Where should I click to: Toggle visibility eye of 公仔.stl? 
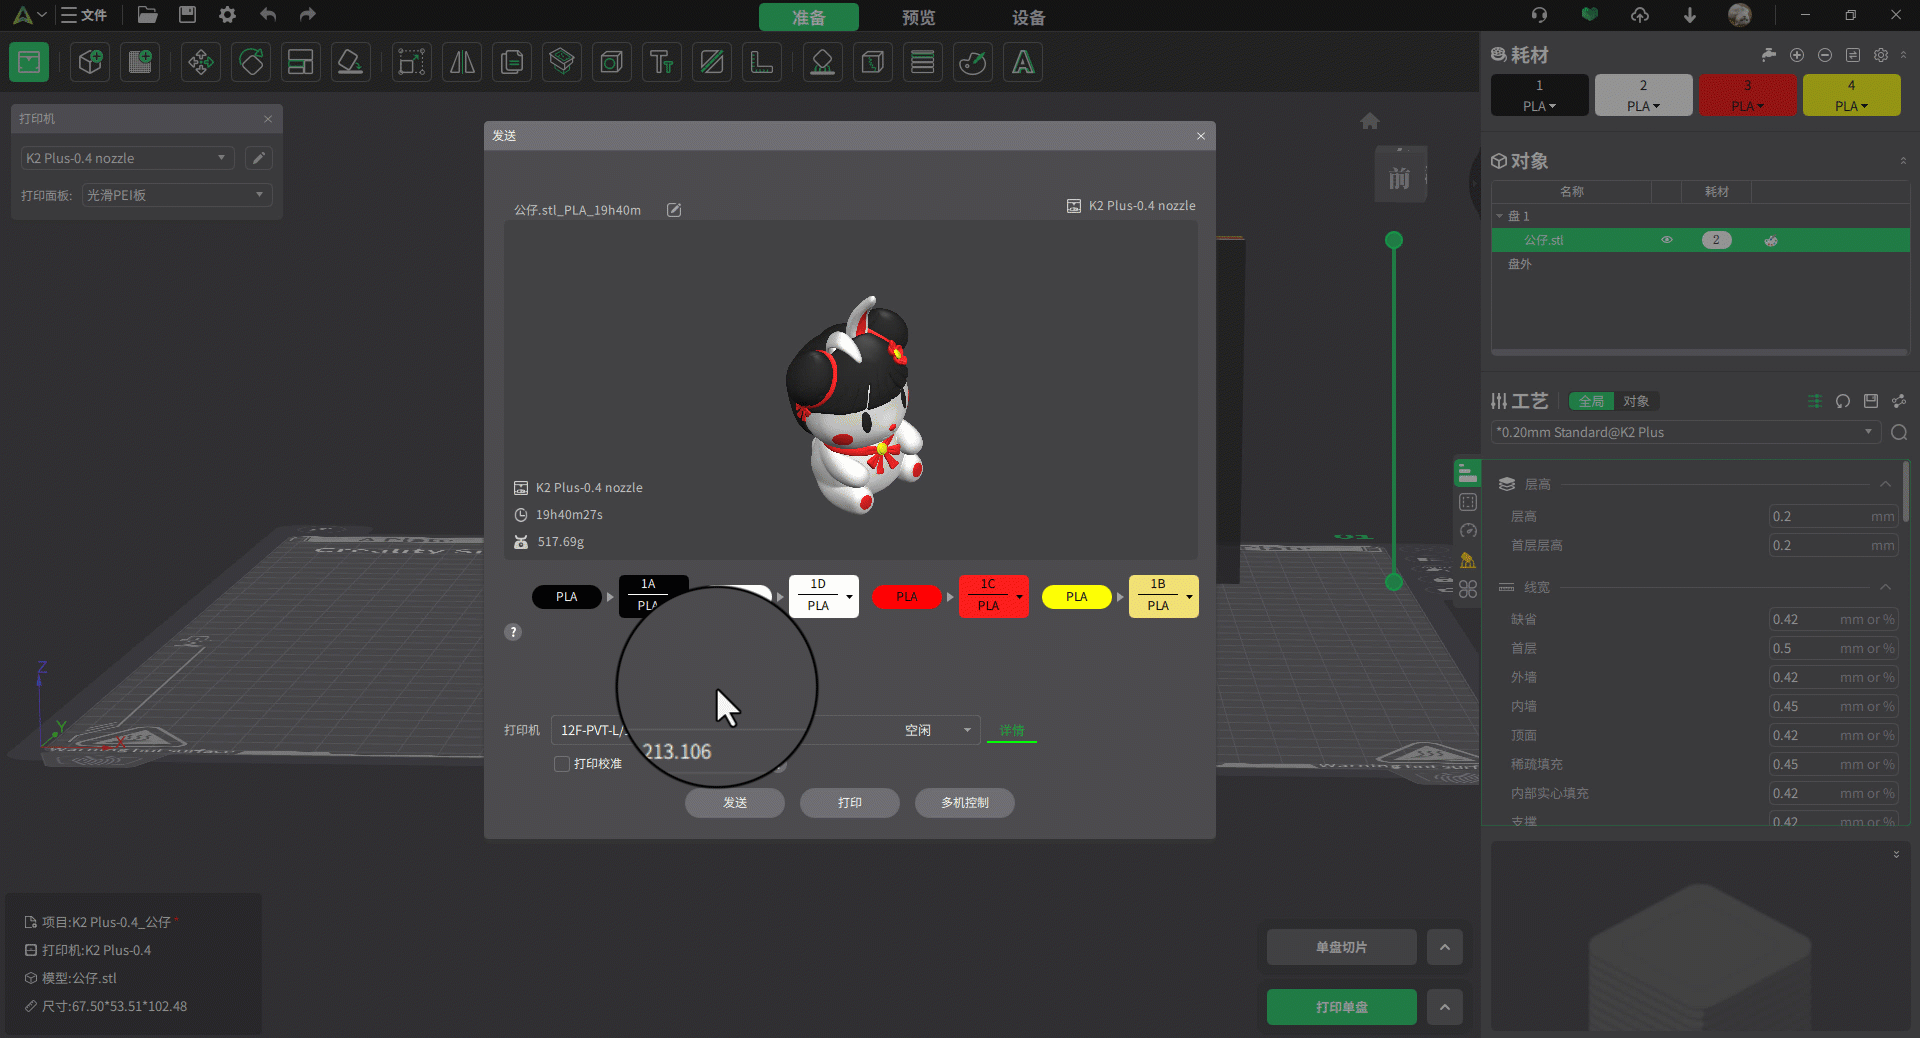(x=1667, y=240)
